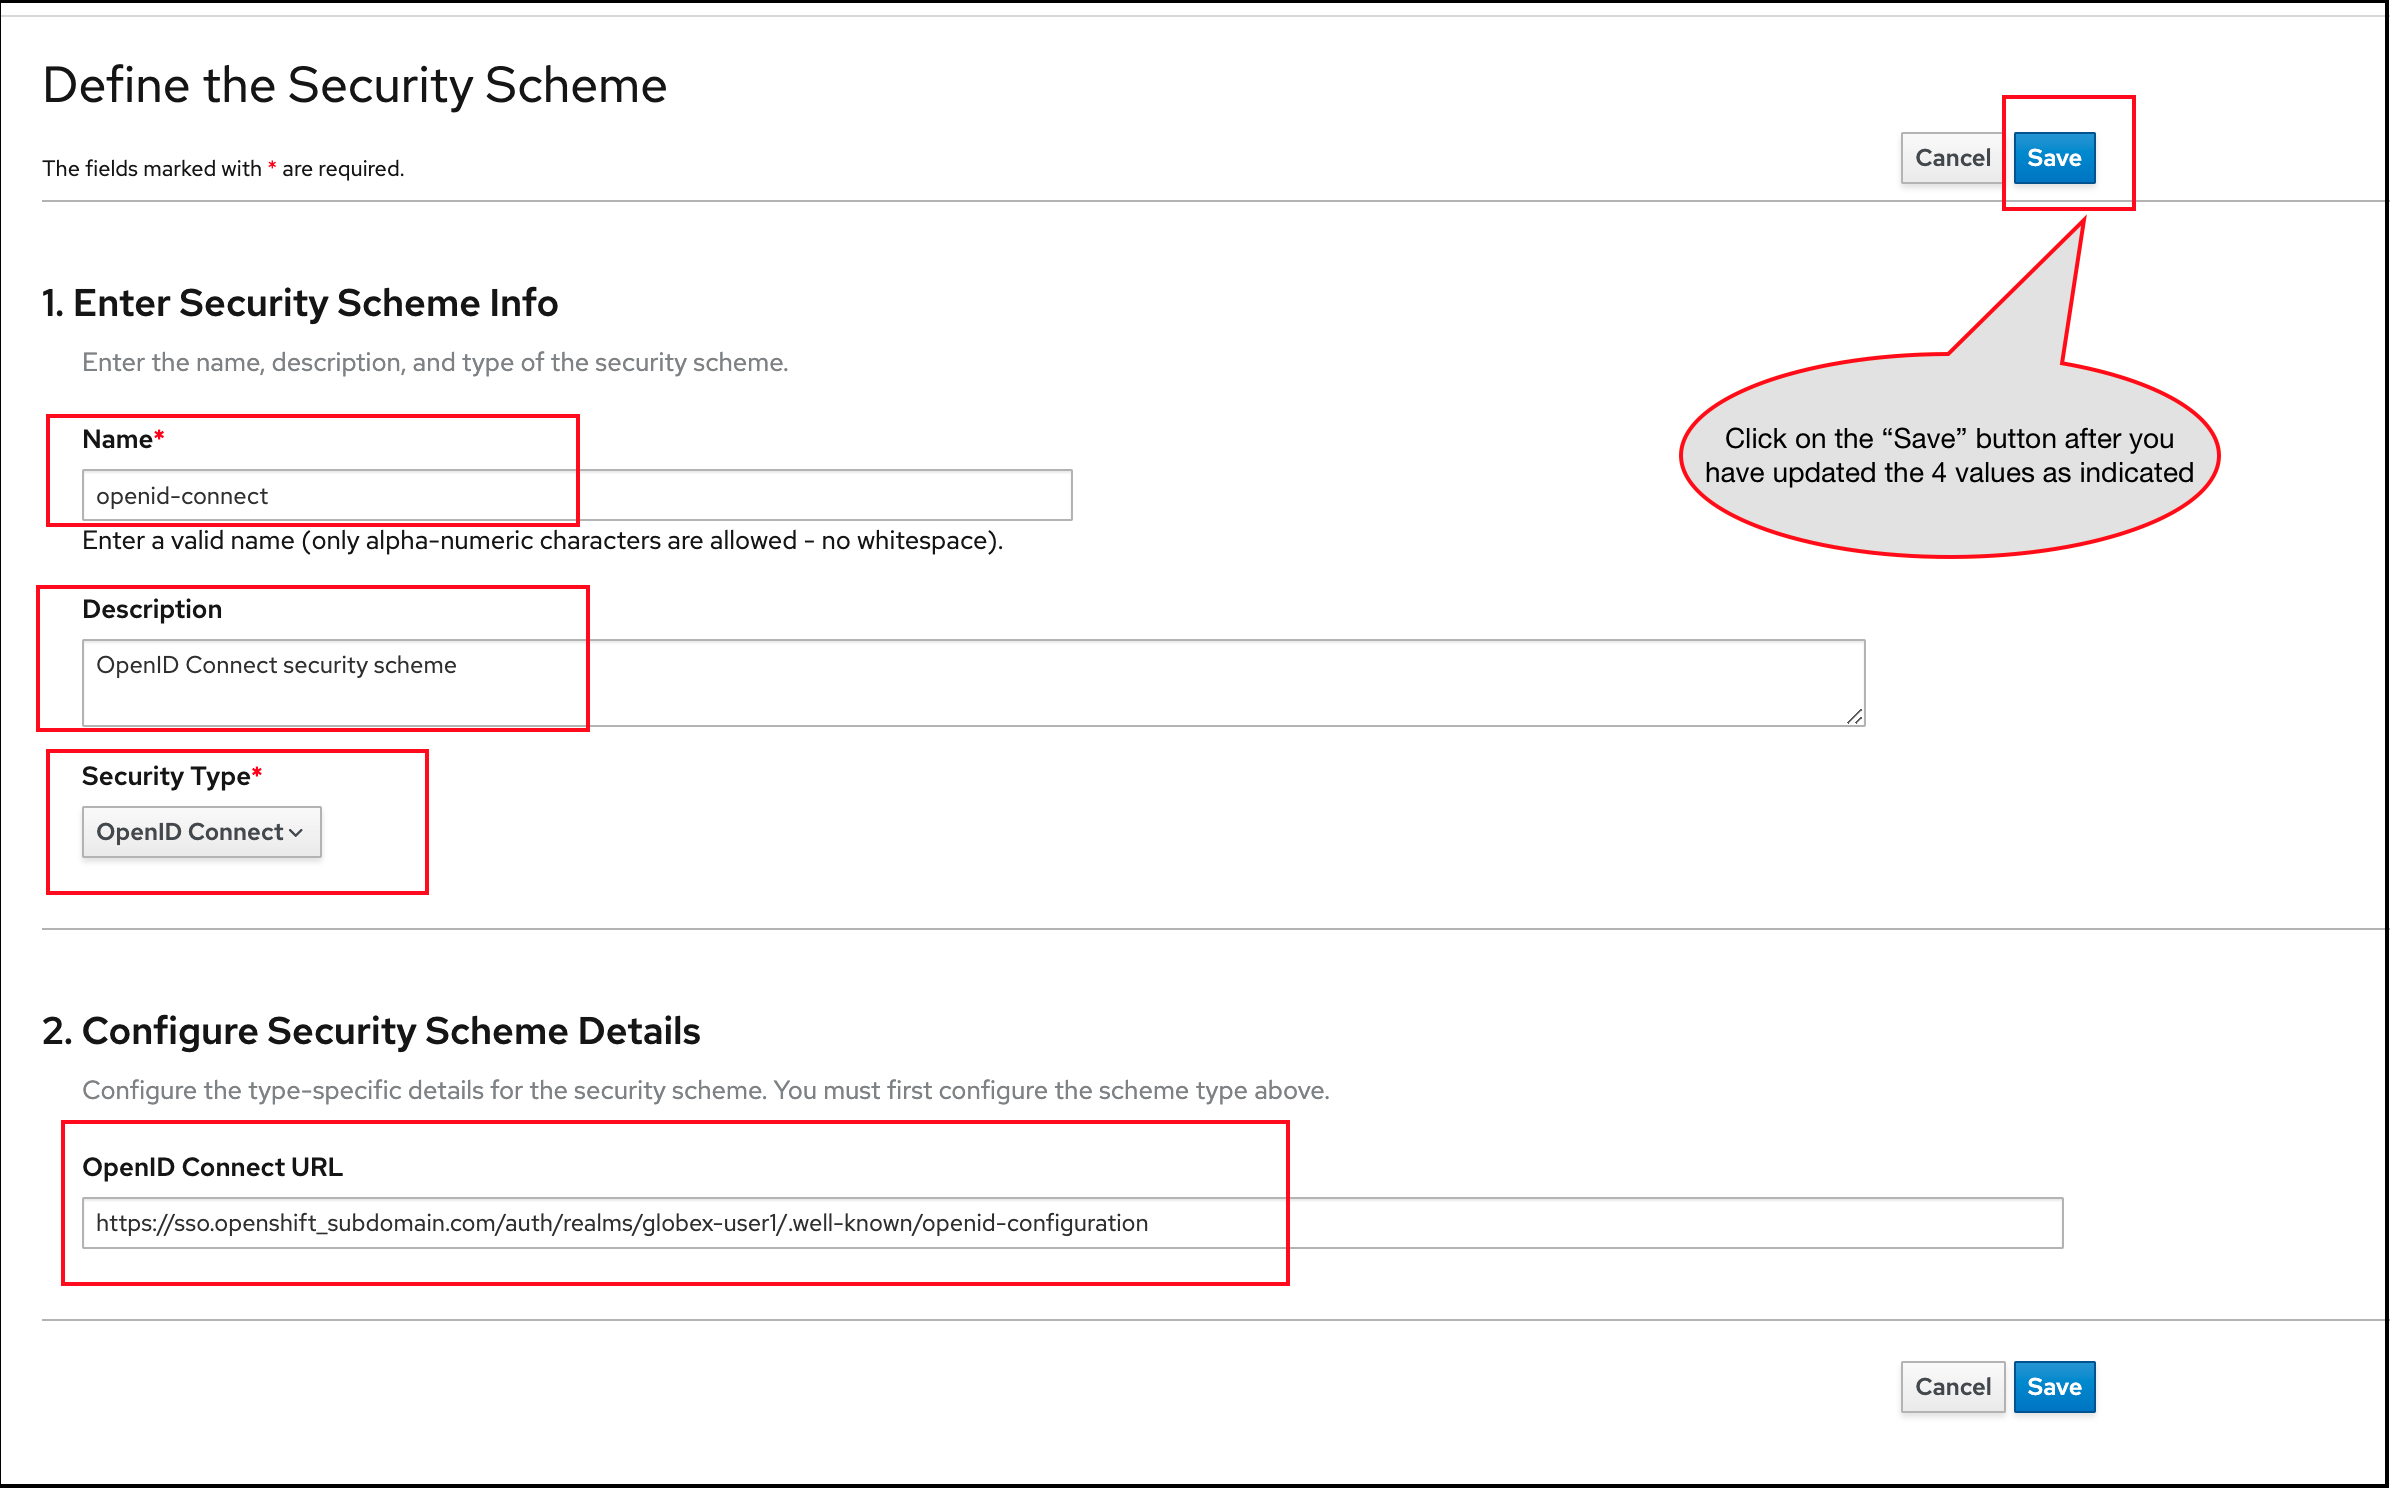Click the bottom Save button
The width and height of the screenshot is (2390, 1488).
click(2054, 1387)
